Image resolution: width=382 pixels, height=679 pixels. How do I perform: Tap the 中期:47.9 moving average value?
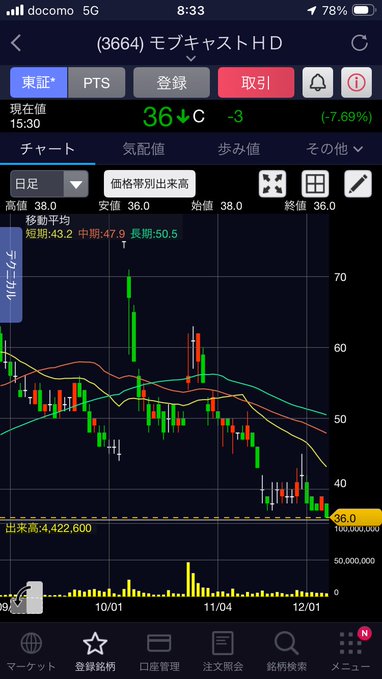[102, 234]
